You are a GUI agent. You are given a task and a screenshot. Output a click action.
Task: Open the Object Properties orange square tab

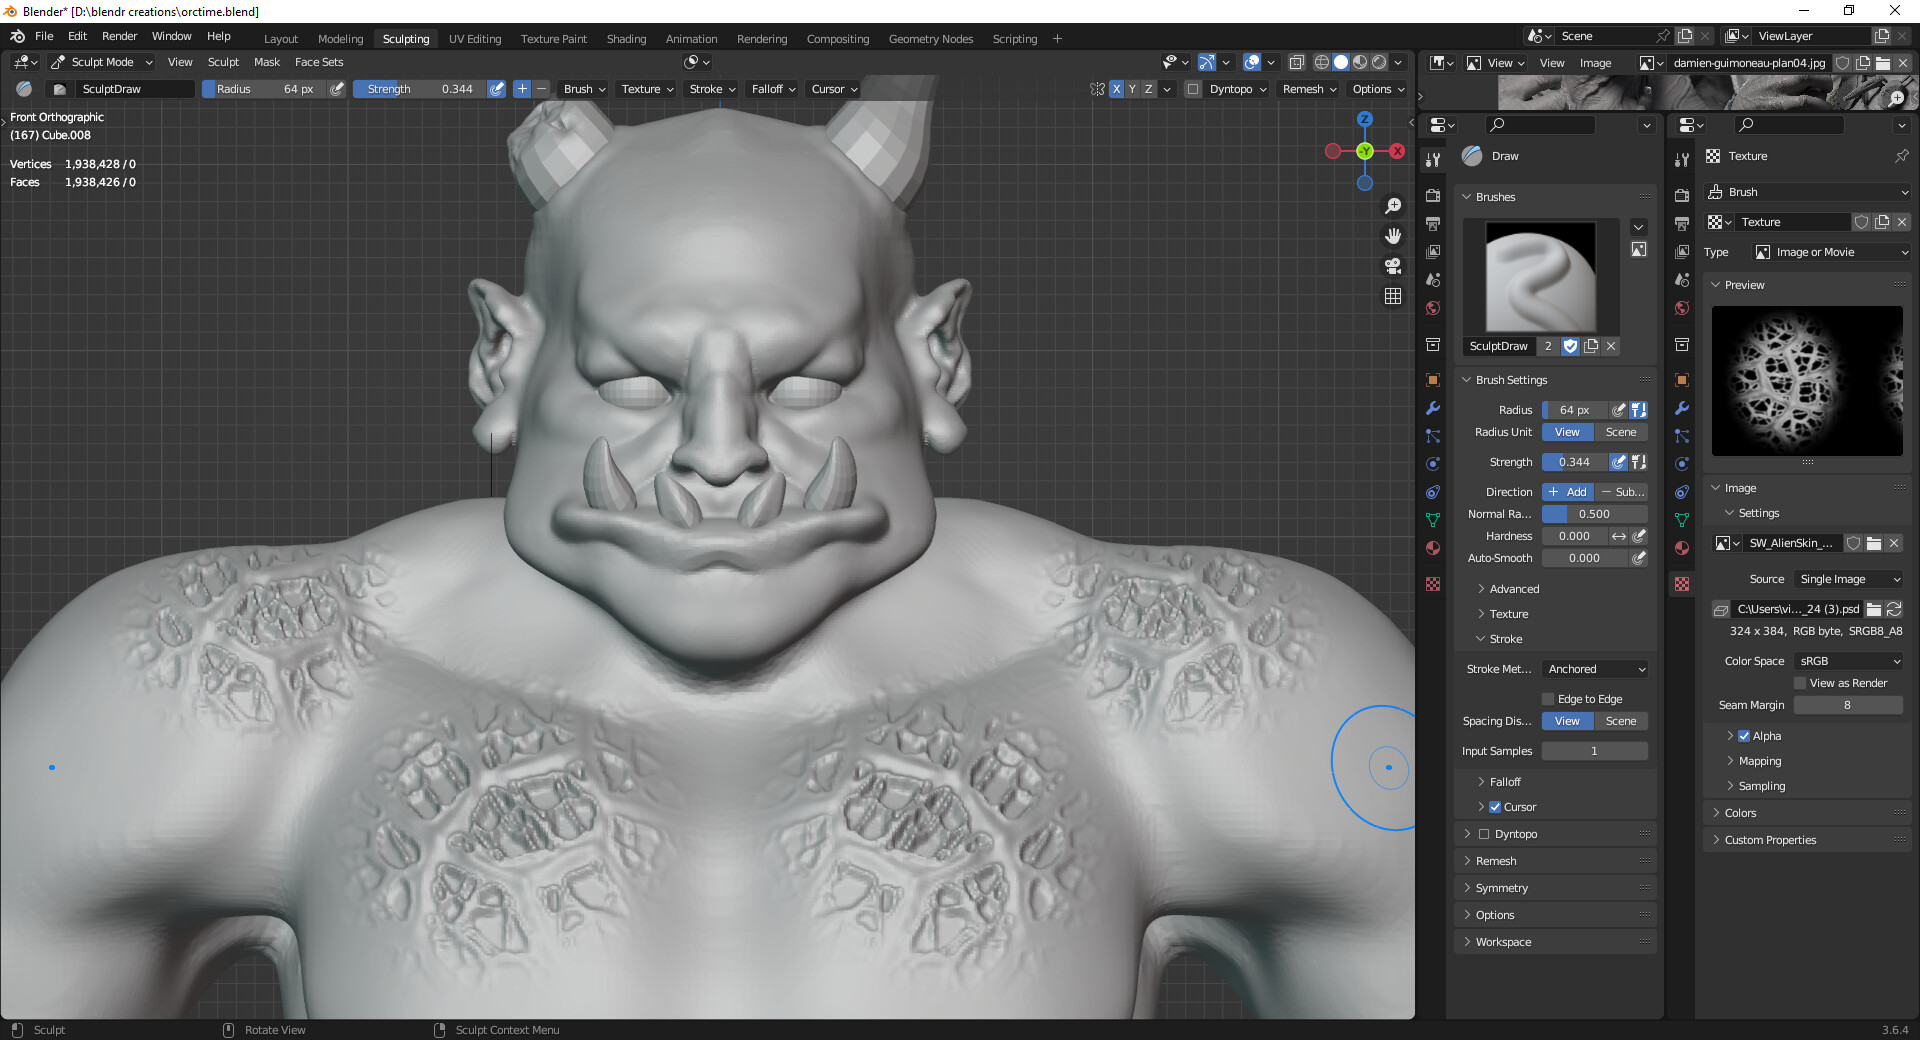tap(1433, 380)
